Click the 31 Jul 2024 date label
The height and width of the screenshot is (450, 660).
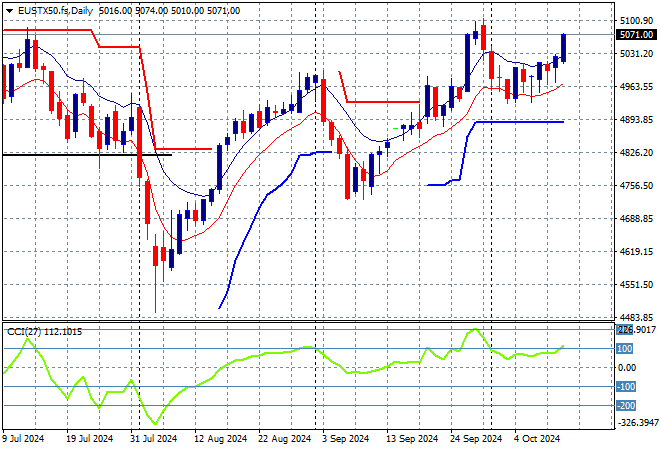[153, 438]
